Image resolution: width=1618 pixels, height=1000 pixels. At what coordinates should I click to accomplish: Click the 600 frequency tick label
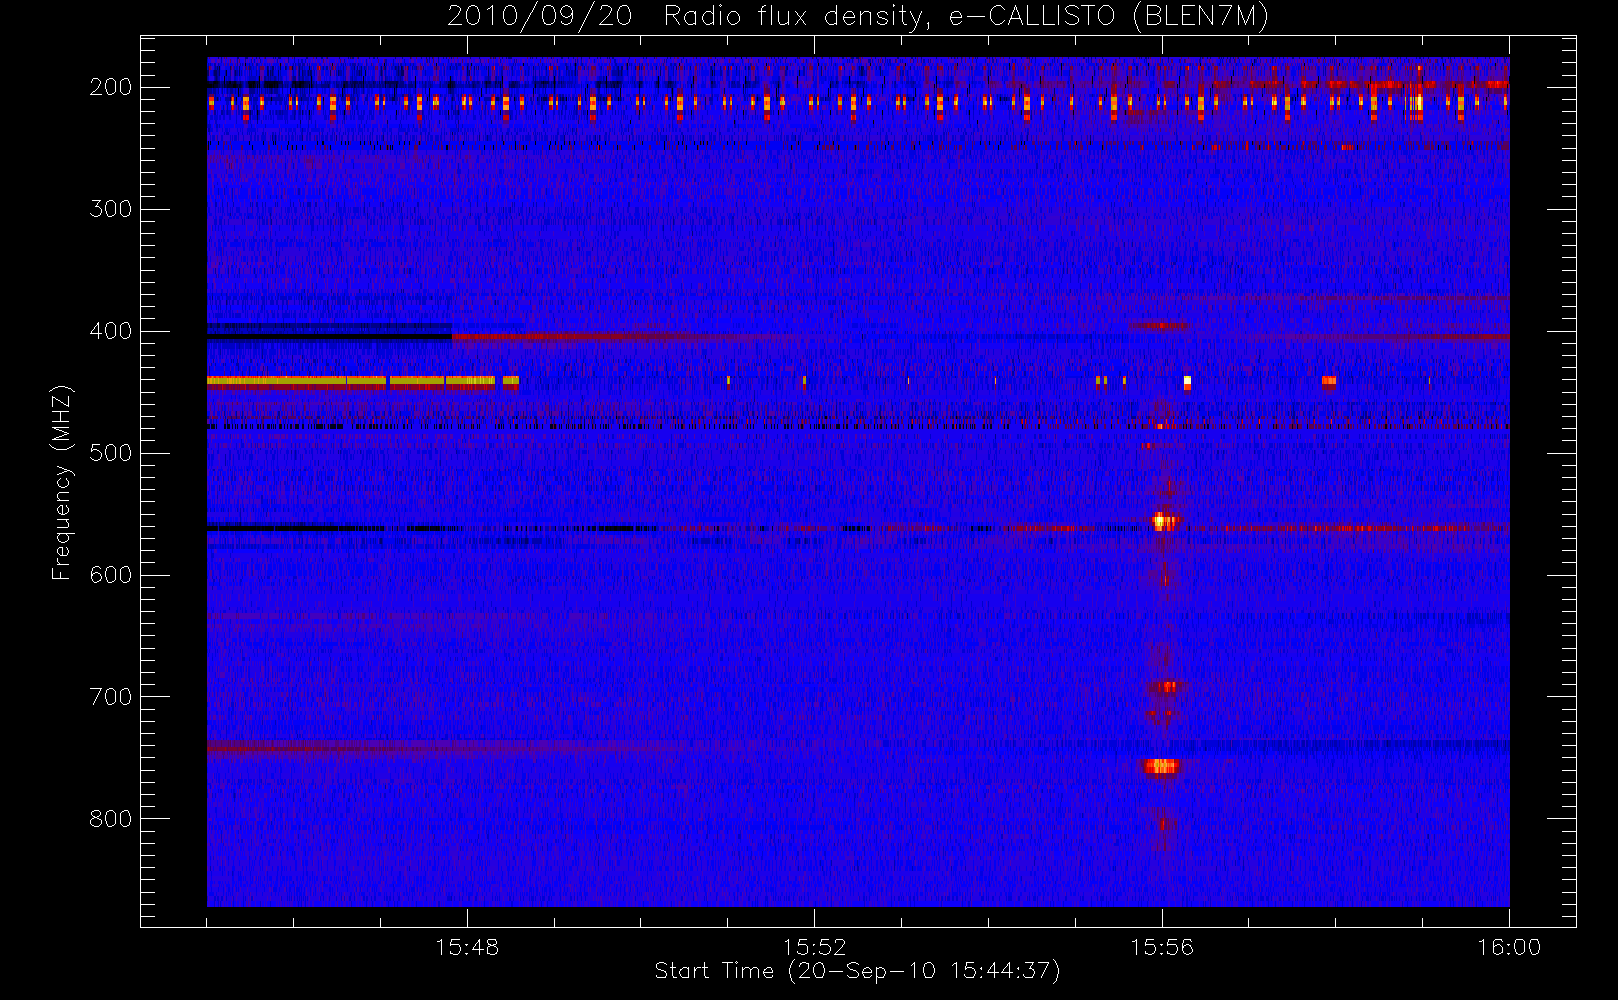[x=111, y=575]
